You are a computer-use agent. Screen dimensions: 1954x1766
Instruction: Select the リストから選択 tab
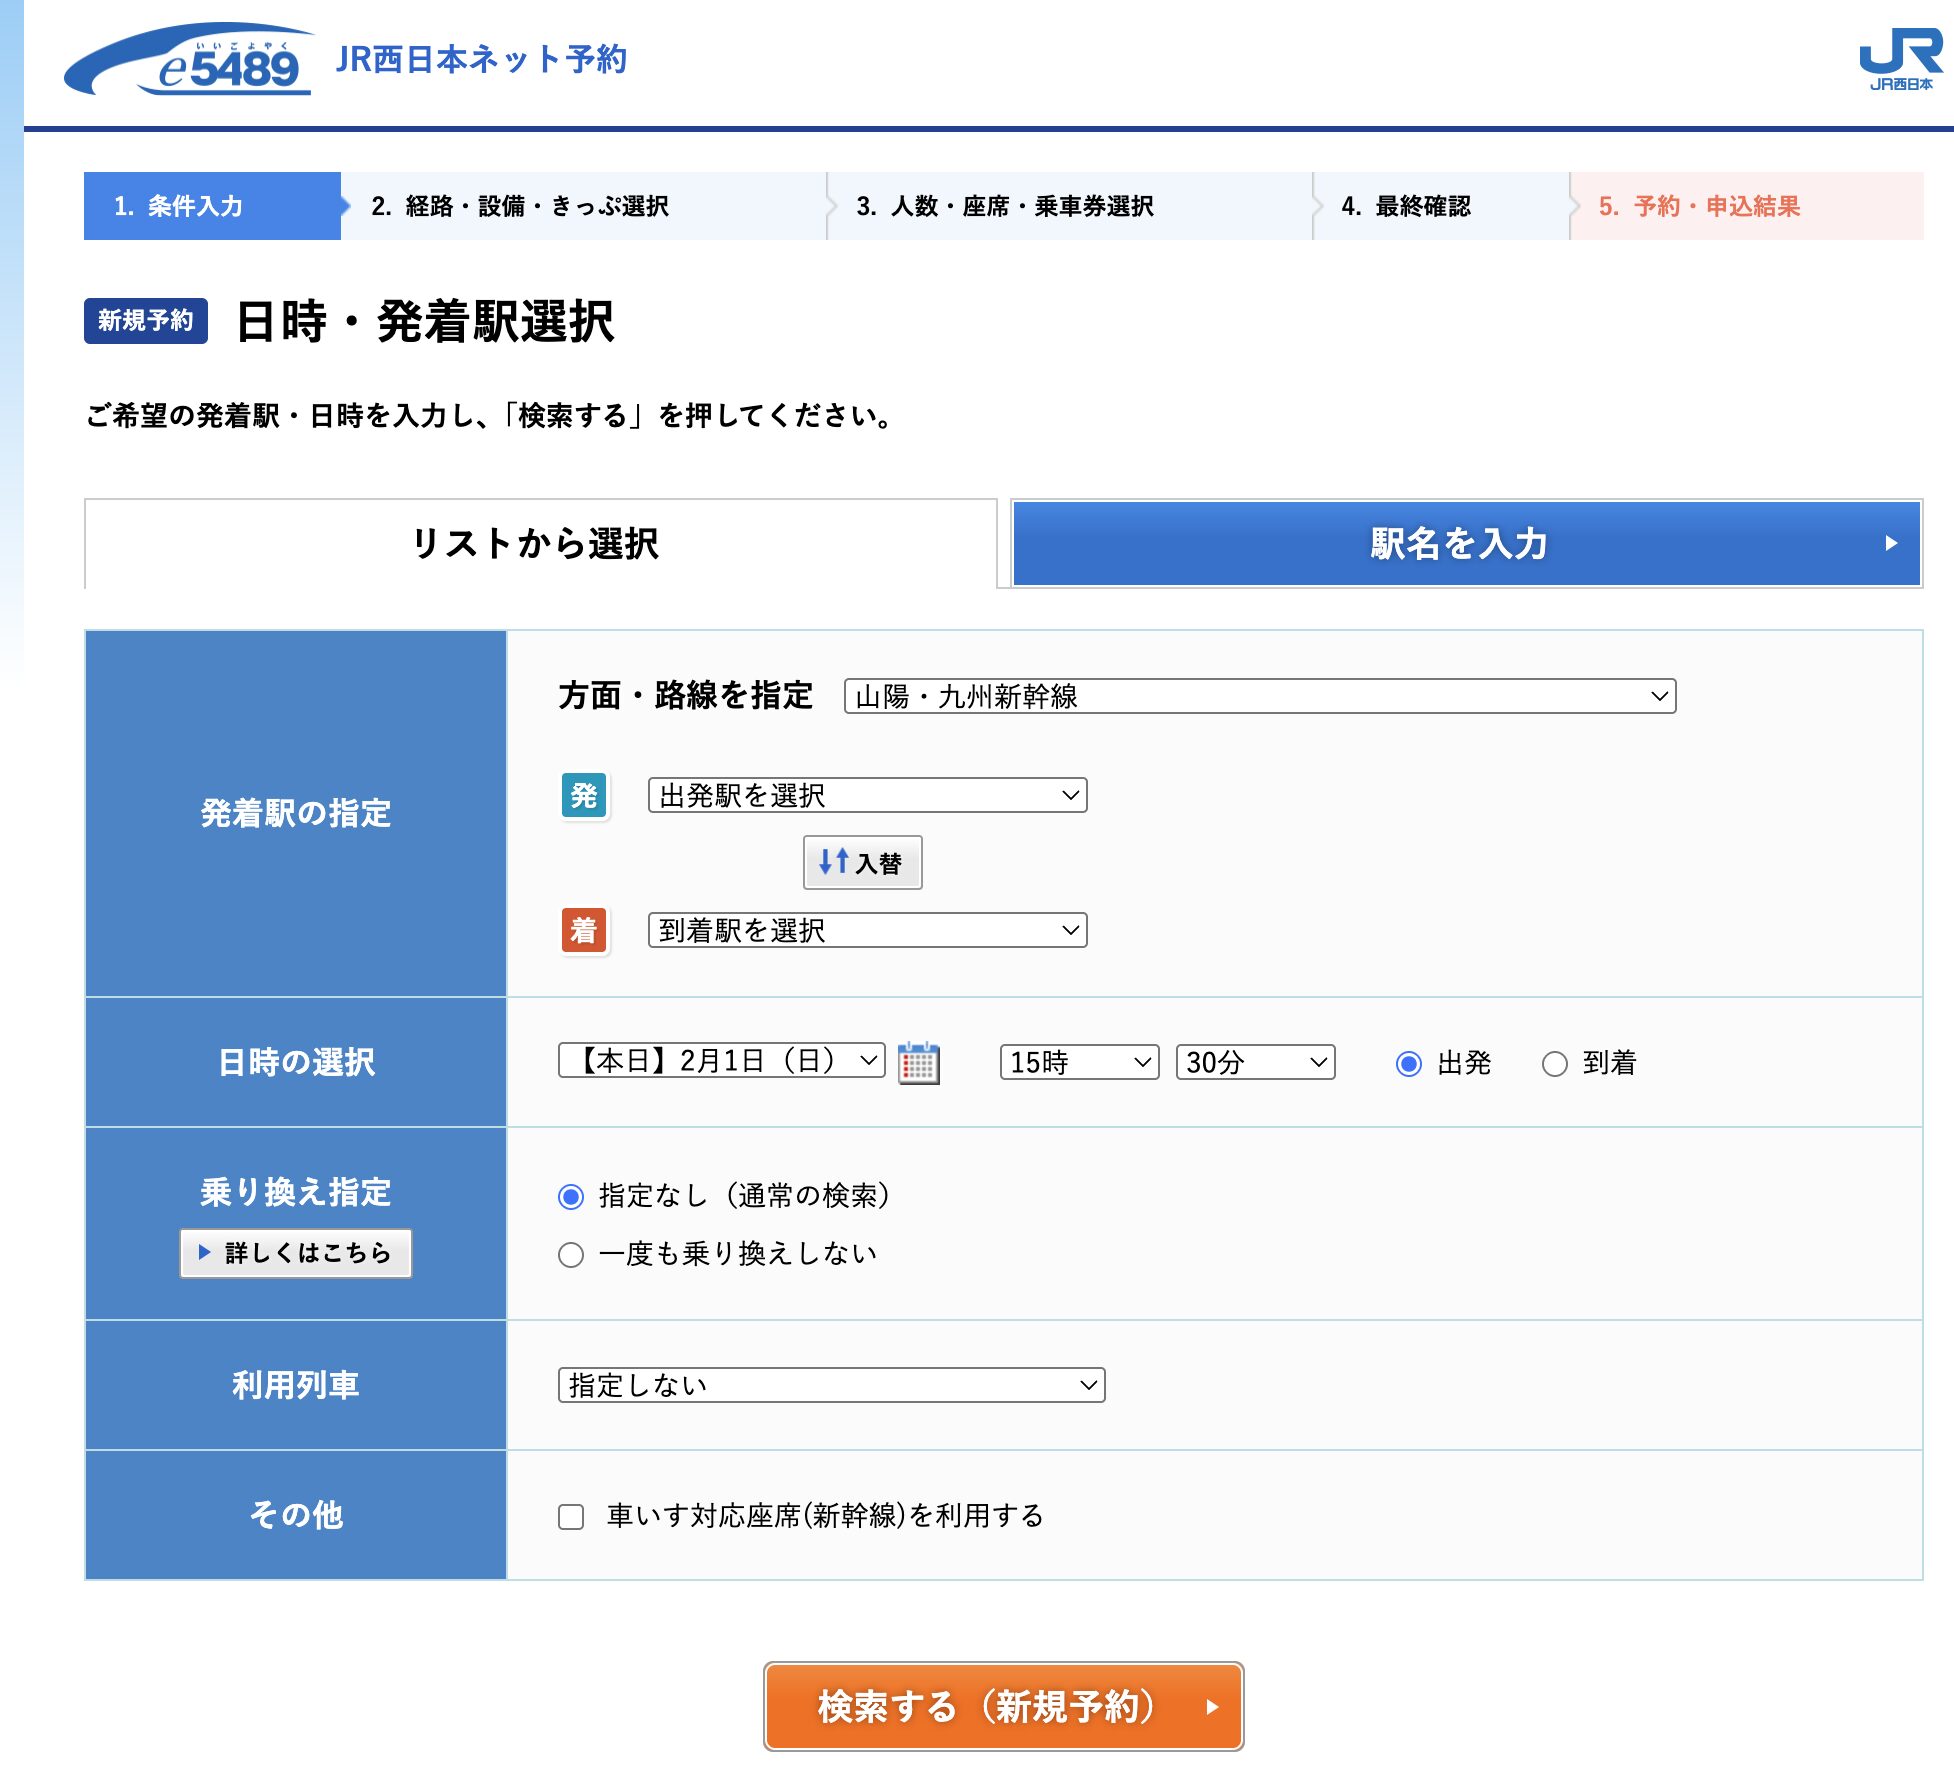[540, 544]
